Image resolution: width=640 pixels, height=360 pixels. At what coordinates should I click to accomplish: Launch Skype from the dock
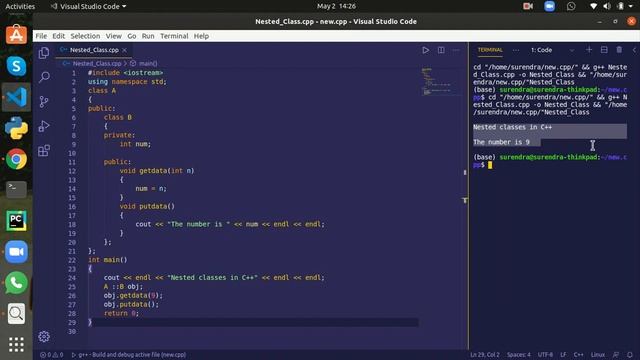[16, 66]
